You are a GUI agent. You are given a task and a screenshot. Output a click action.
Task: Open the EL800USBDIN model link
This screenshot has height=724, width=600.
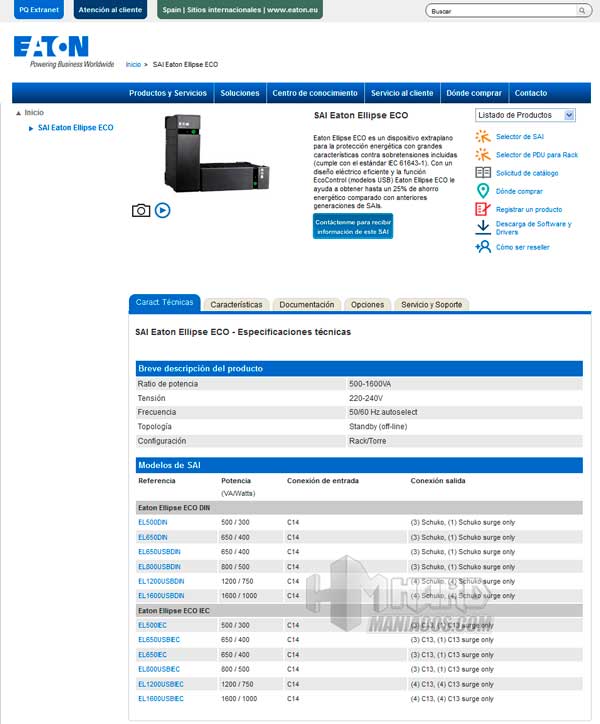pos(159,567)
